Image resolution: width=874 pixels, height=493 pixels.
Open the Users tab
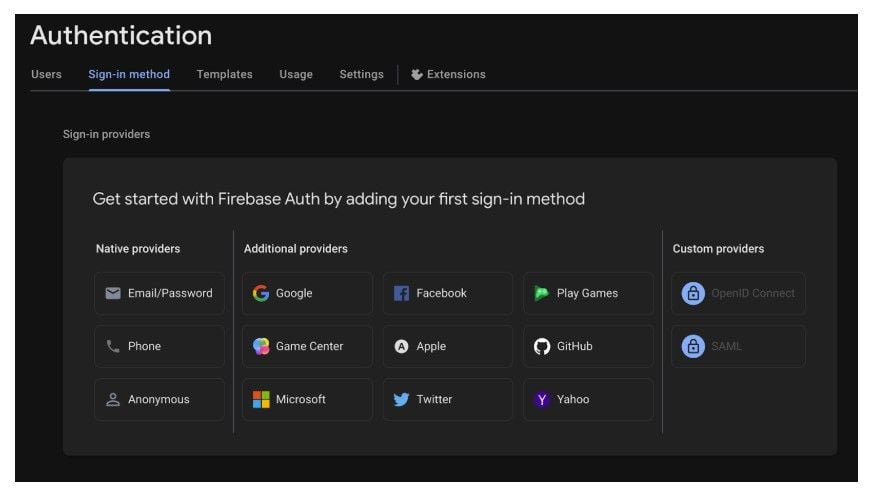point(46,74)
